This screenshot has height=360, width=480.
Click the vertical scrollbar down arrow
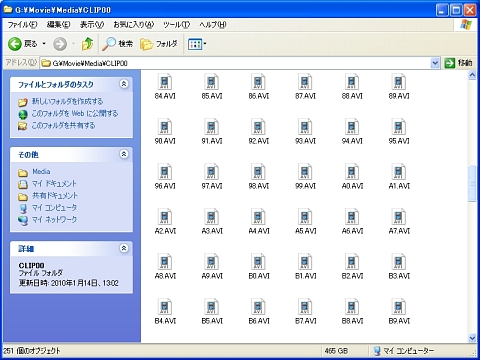point(472,338)
